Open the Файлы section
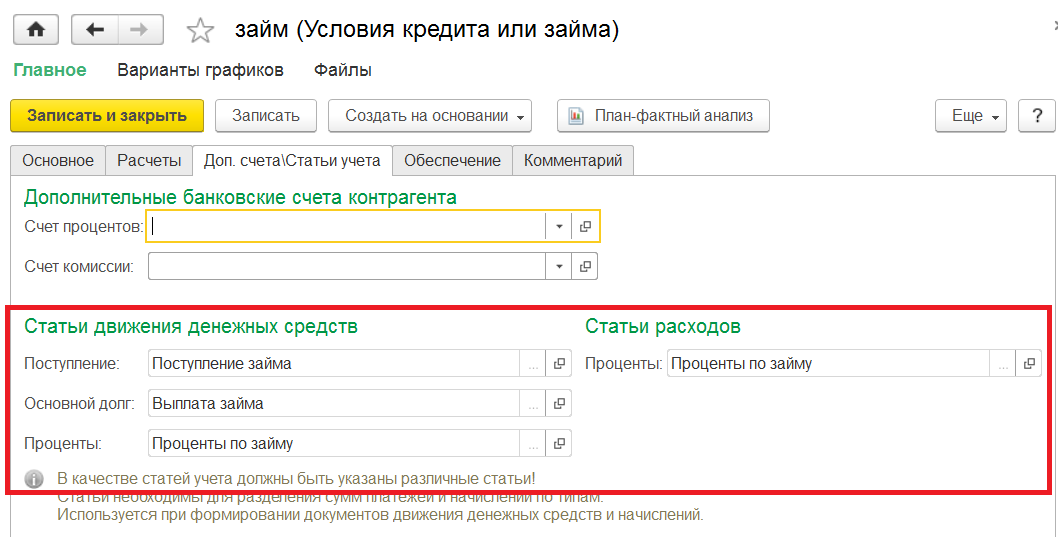This screenshot has width=1058, height=537. pos(343,70)
